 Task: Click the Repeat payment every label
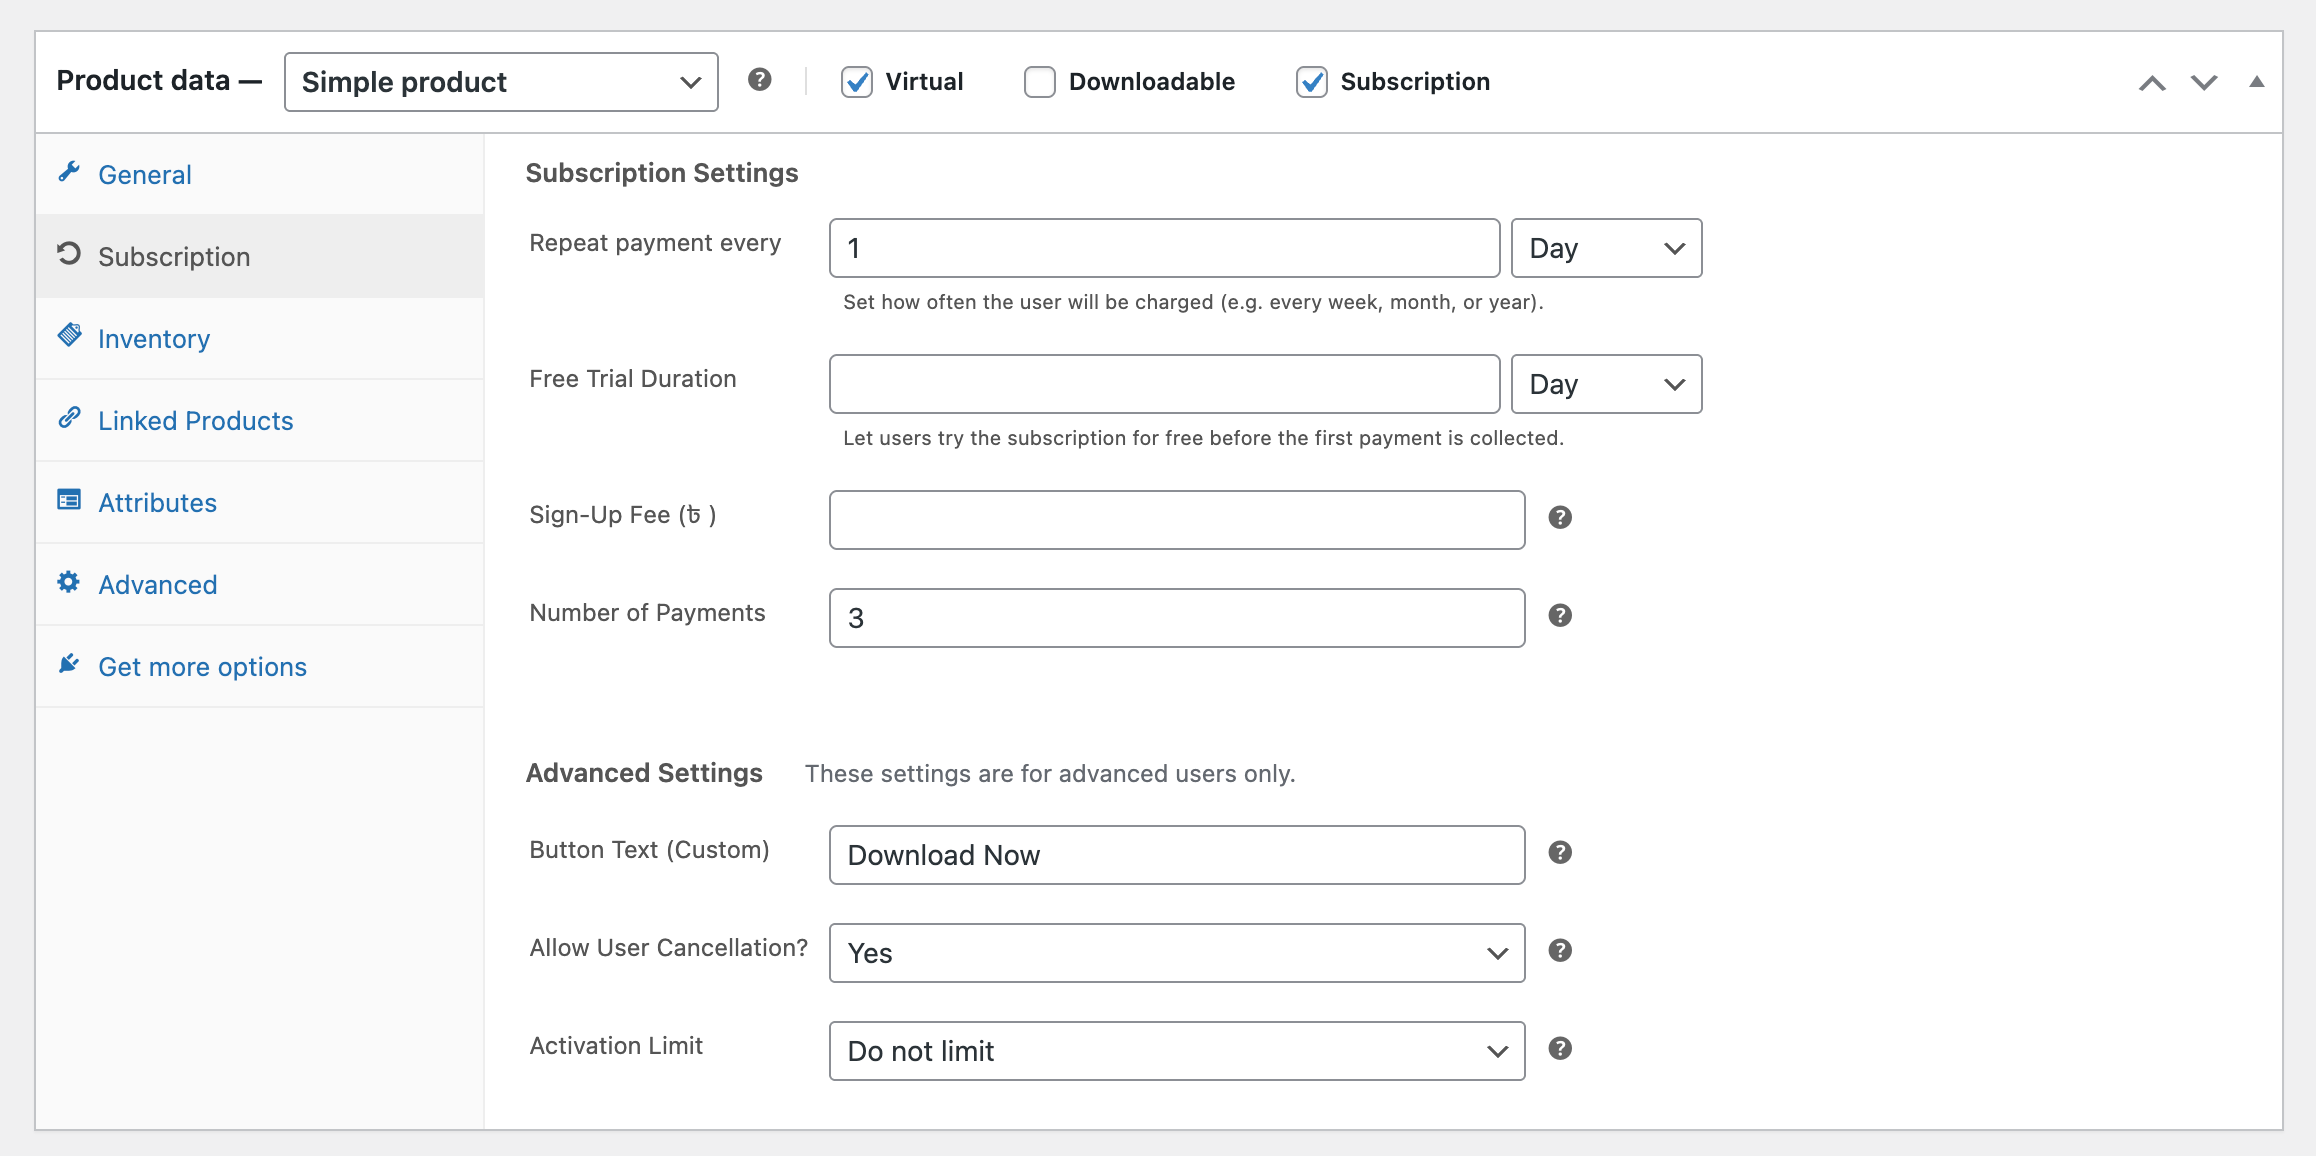[655, 243]
